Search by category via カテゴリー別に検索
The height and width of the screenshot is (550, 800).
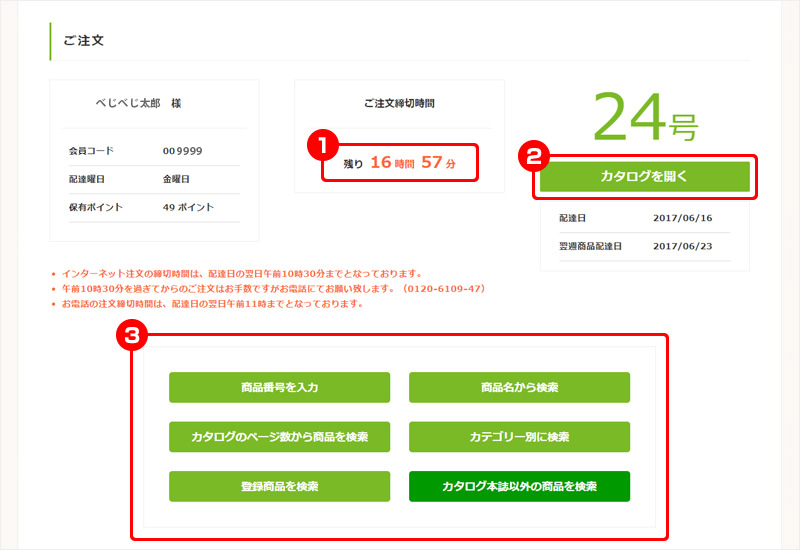[x=519, y=437]
